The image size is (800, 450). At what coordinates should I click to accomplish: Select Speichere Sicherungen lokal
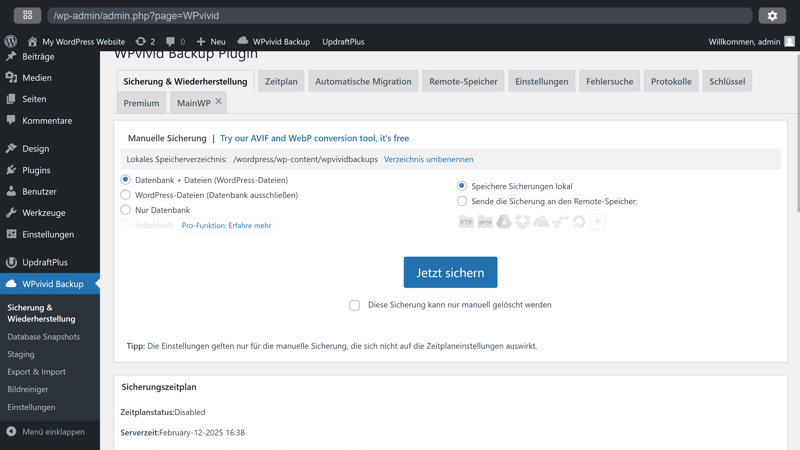point(462,186)
